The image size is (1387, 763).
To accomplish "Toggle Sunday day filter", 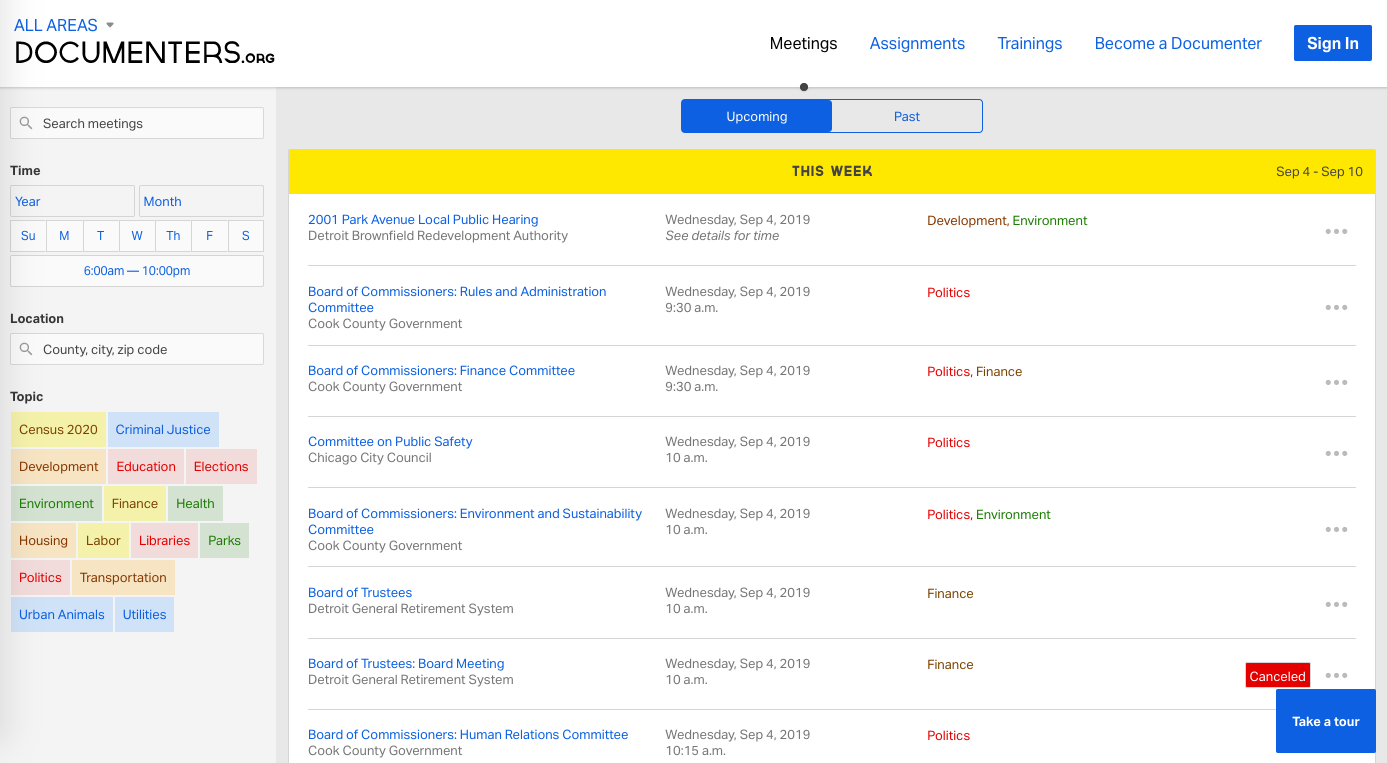I will coord(28,236).
